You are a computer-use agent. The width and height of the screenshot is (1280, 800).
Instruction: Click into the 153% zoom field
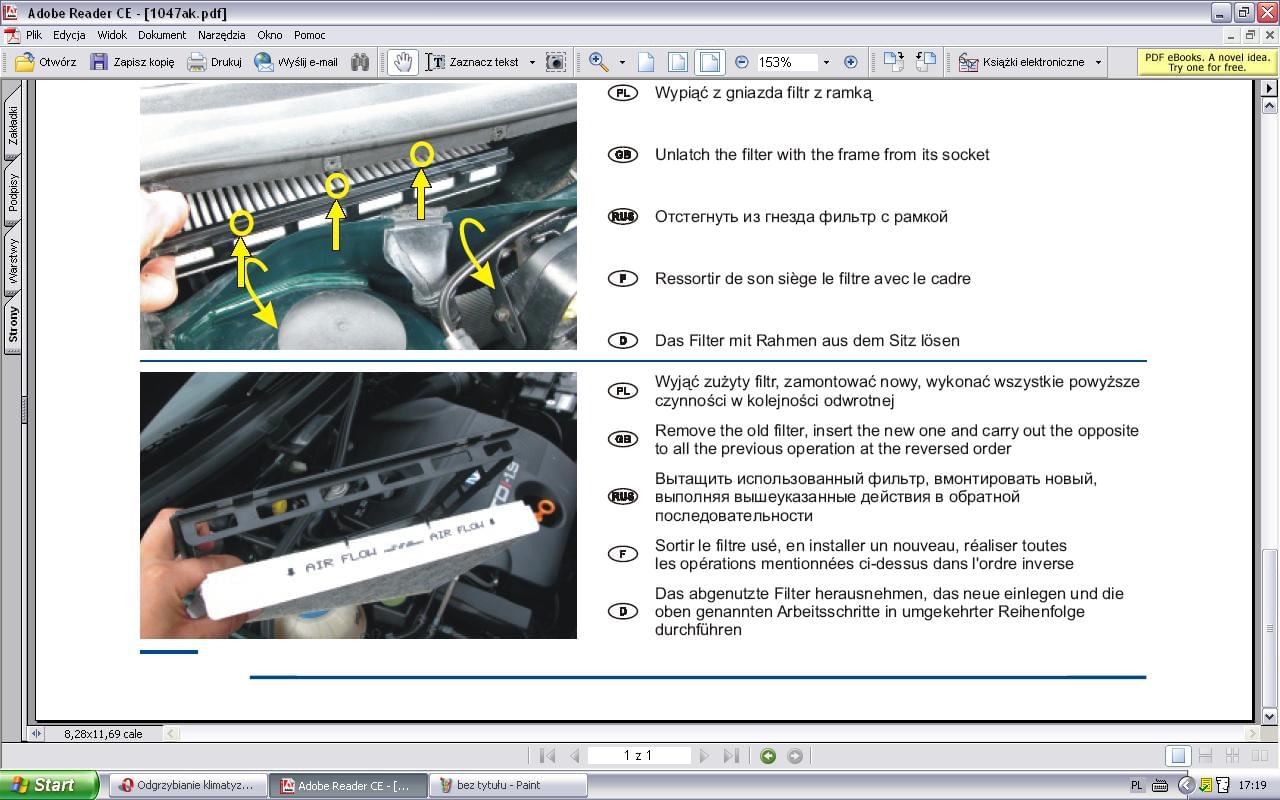pyautogui.click(x=786, y=62)
